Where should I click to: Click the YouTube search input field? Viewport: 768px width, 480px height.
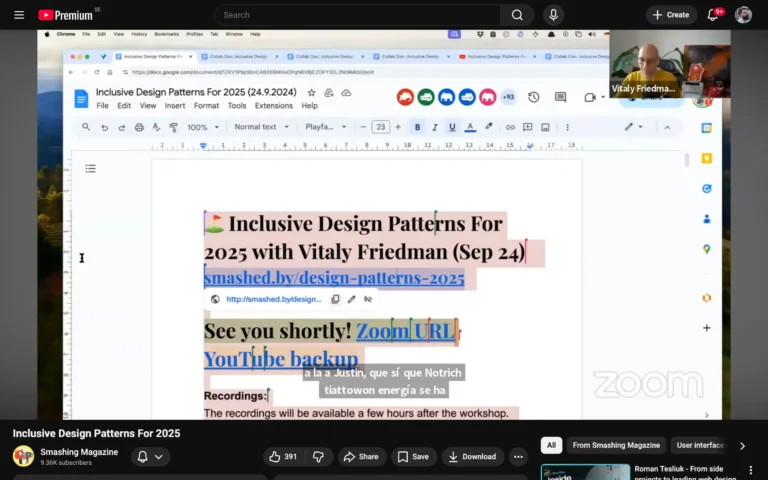pyautogui.click(x=358, y=15)
